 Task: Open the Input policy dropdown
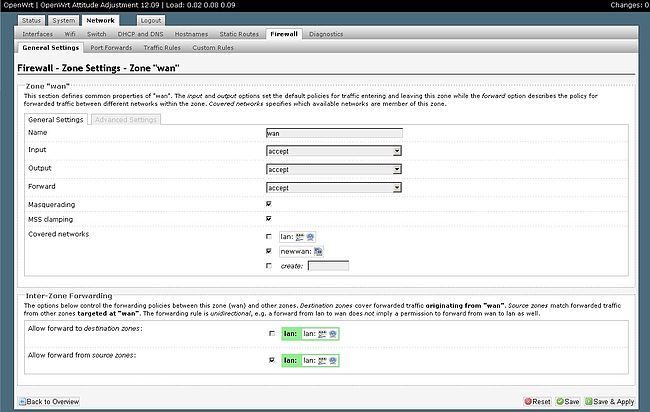coord(334,150)
